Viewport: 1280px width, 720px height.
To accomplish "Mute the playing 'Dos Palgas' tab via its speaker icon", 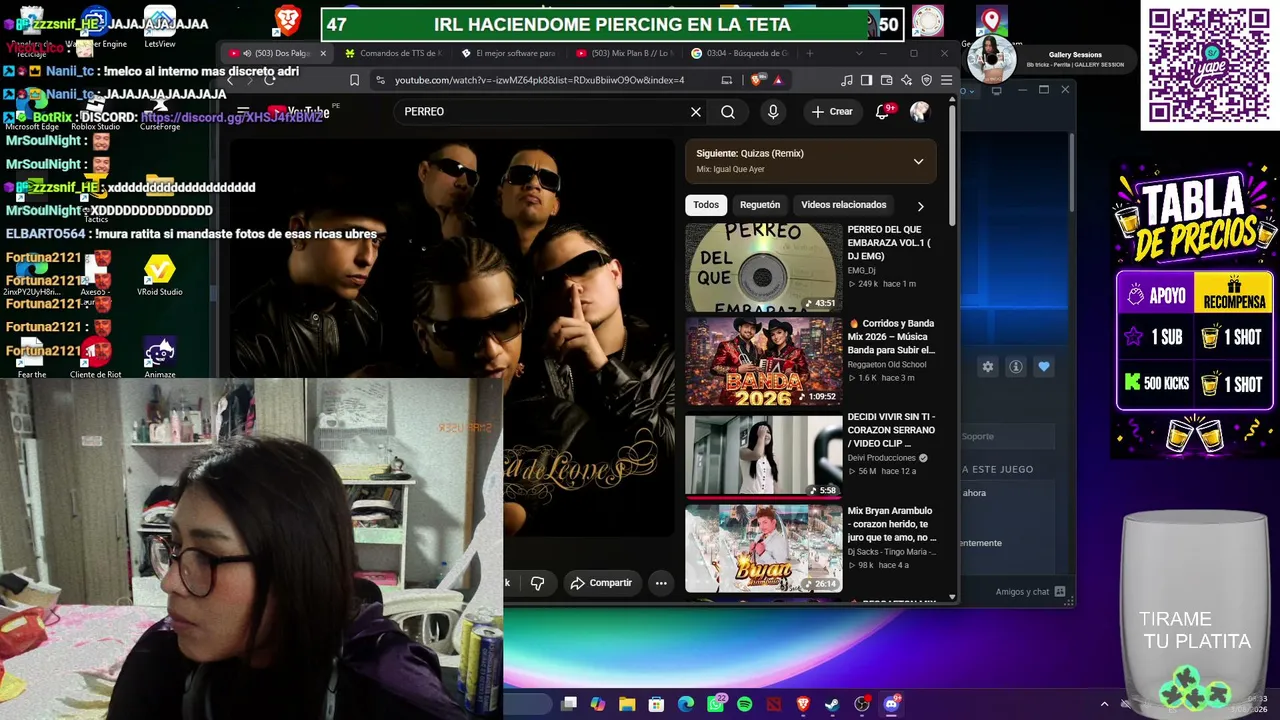I will (247, 53).
